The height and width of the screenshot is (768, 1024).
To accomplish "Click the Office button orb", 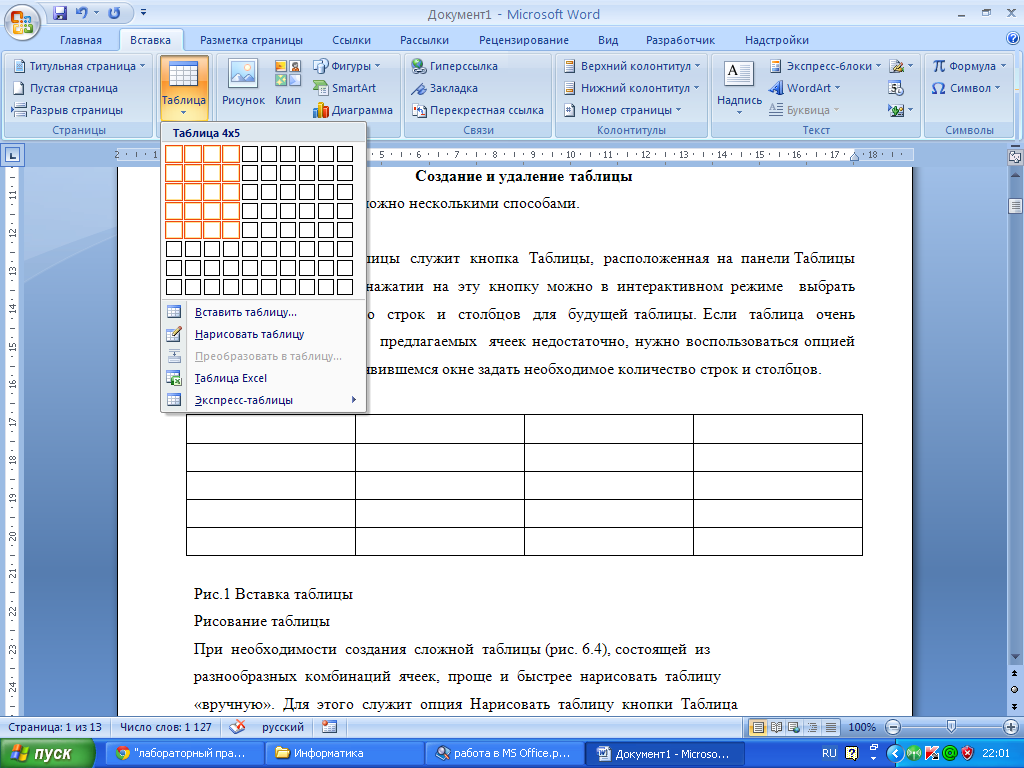I will click(x=22, y=22).
